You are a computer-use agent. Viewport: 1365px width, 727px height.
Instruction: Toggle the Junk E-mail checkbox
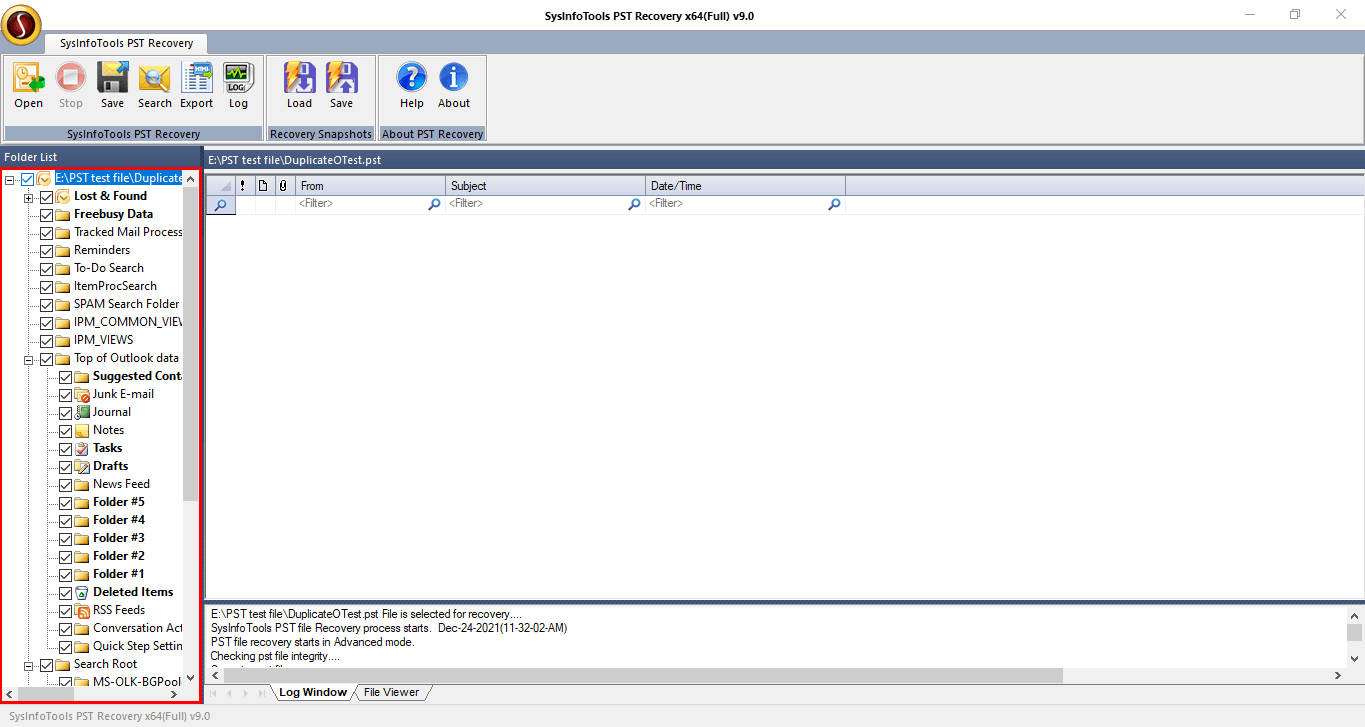pyautogui.click(x=65, y=394)
